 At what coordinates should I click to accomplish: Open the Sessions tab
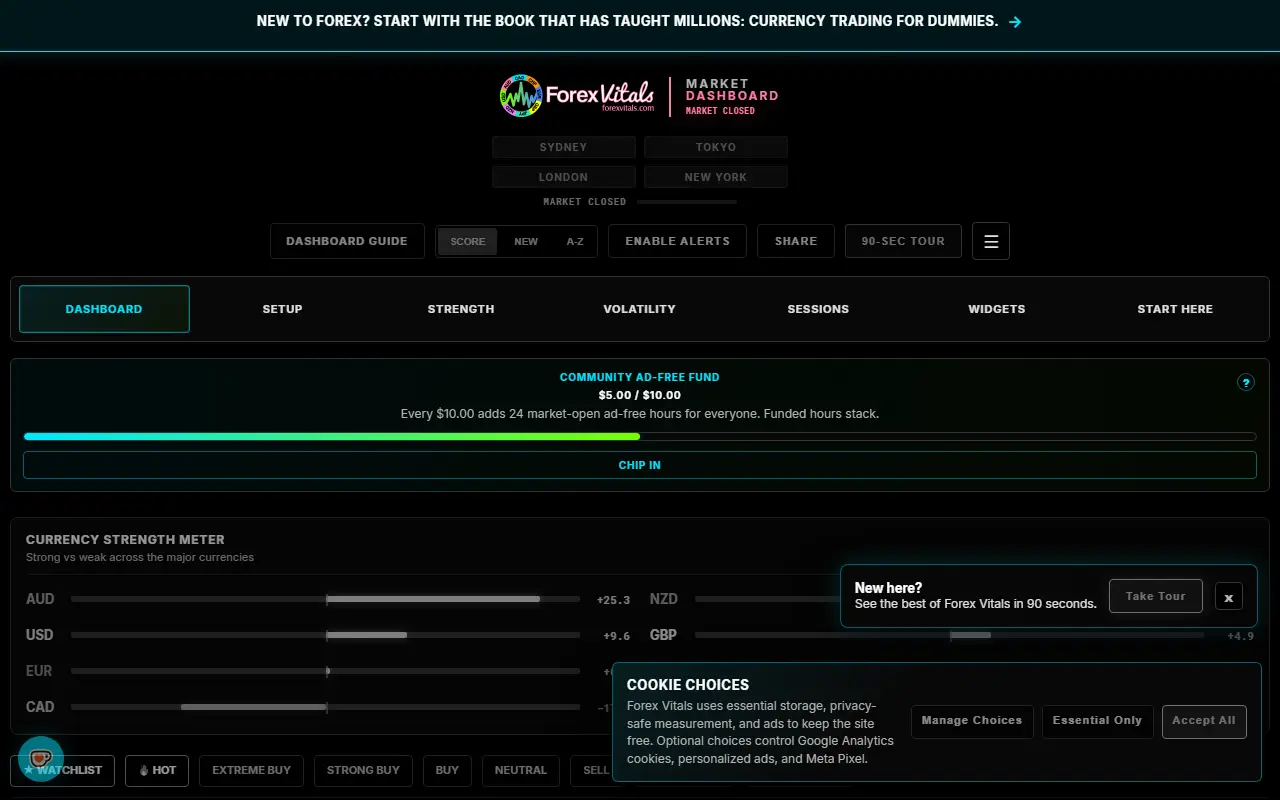point(818,309)
